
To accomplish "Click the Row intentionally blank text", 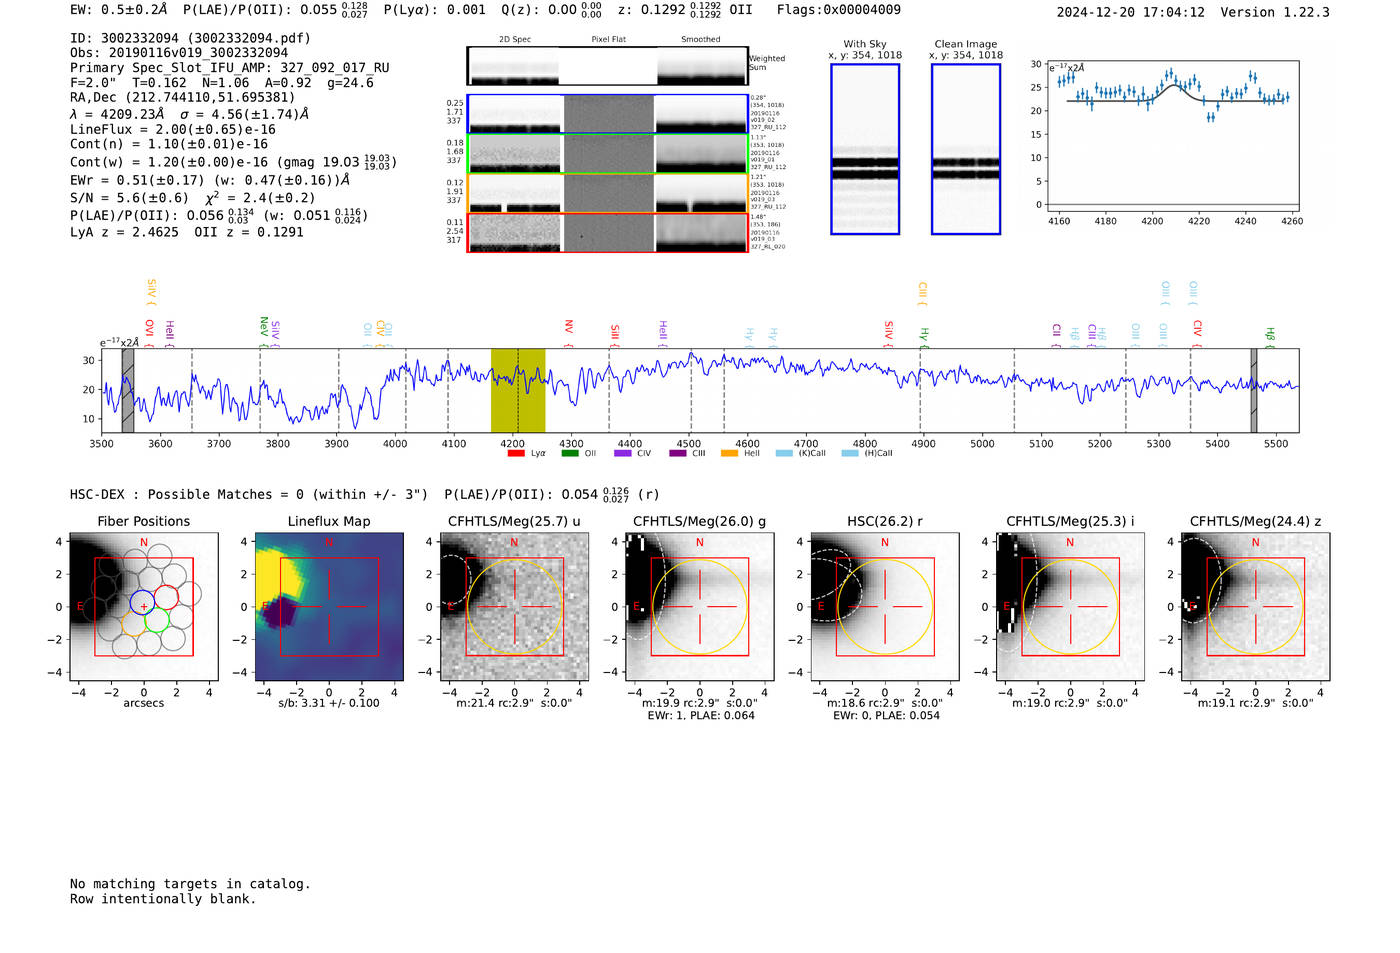I will pyautogui.click(x=163, y=899).
